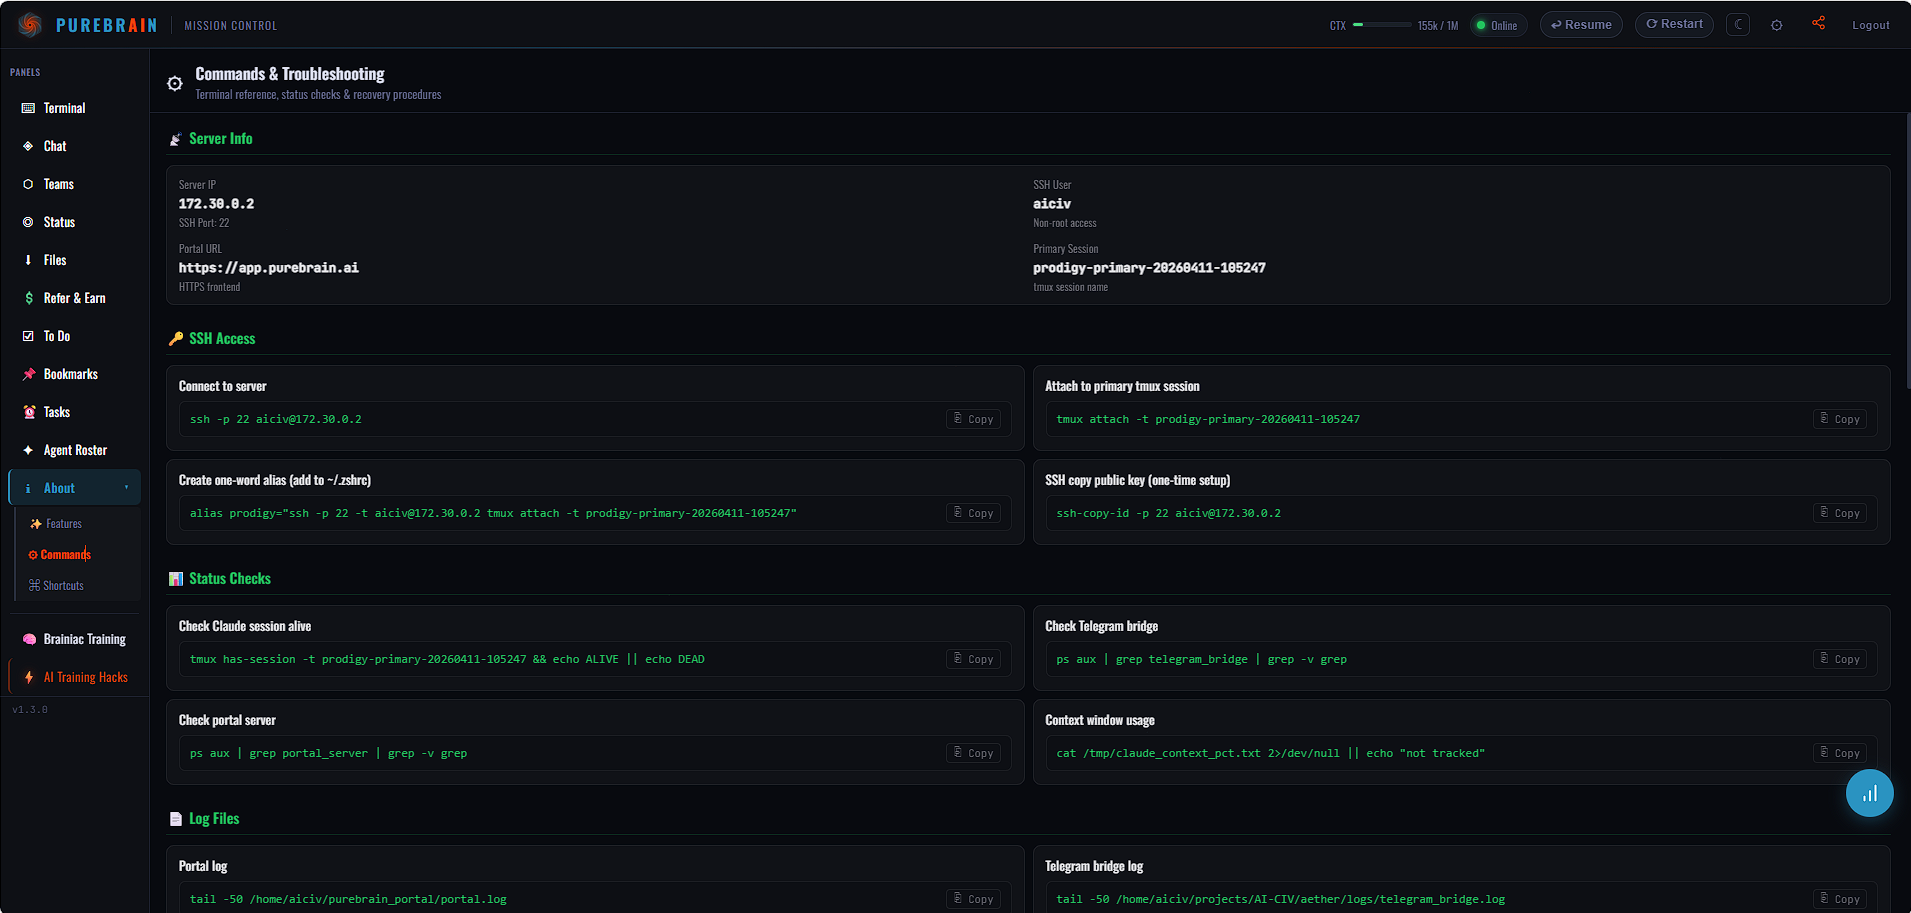The width and height of the screenshot is (1911, 913).
Task: Click the Logout link
Action: click(x=1870, y=26)
